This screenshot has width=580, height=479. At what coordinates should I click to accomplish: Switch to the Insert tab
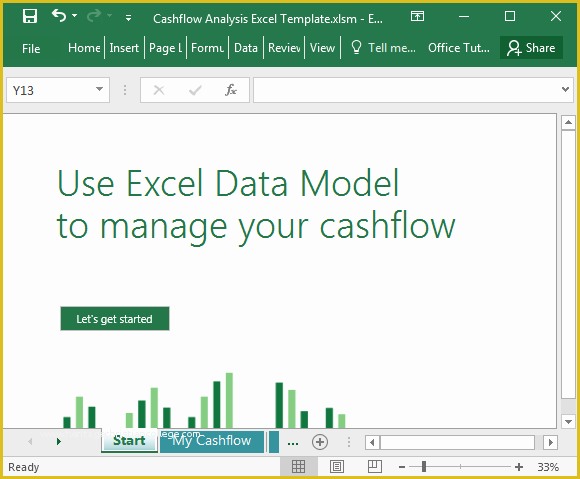coord(124,48)
